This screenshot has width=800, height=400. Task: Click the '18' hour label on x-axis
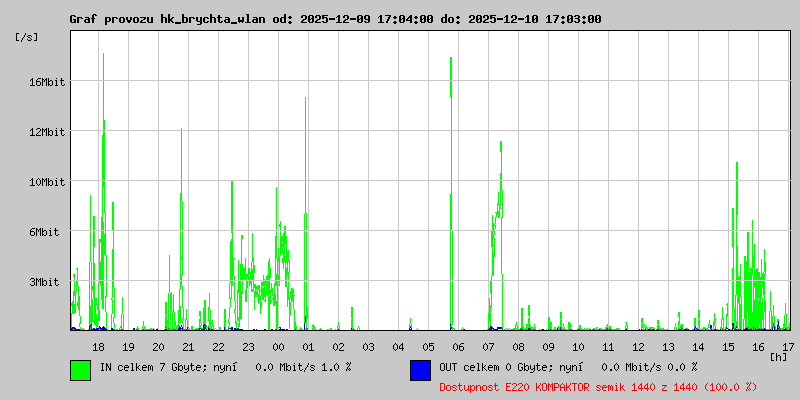(x=98, y=347)
